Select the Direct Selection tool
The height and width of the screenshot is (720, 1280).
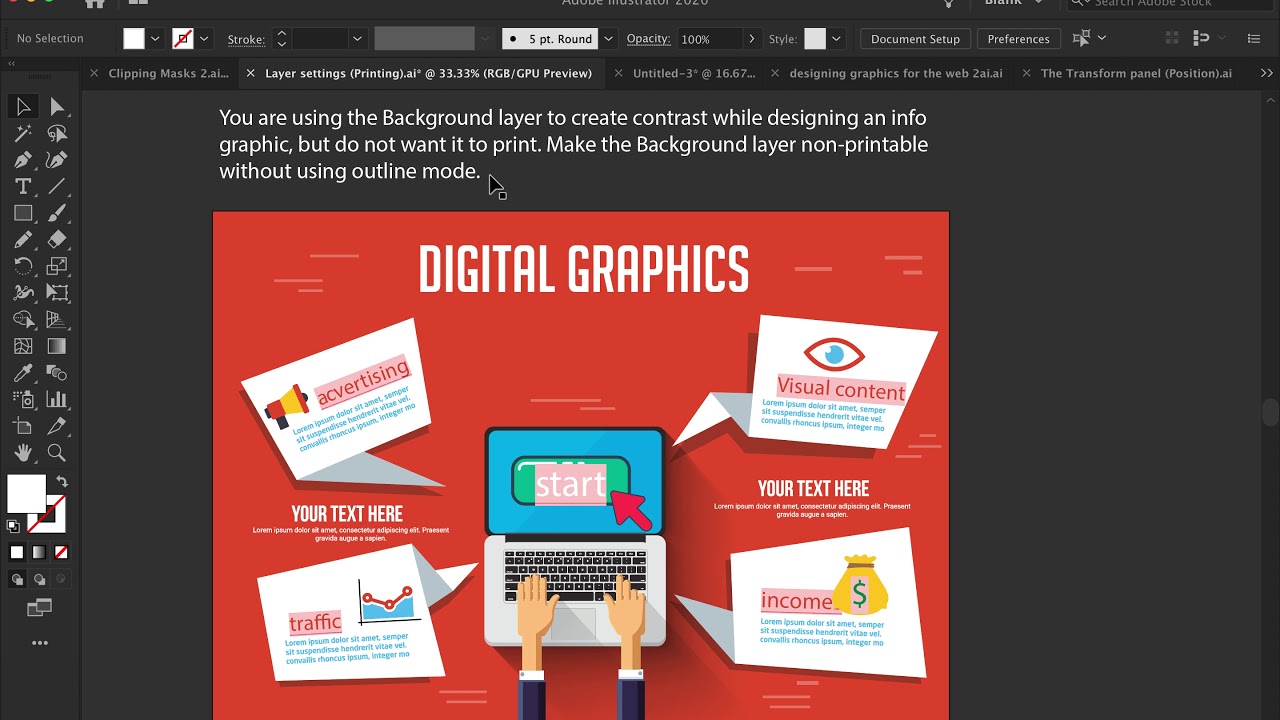click(57, 106)
